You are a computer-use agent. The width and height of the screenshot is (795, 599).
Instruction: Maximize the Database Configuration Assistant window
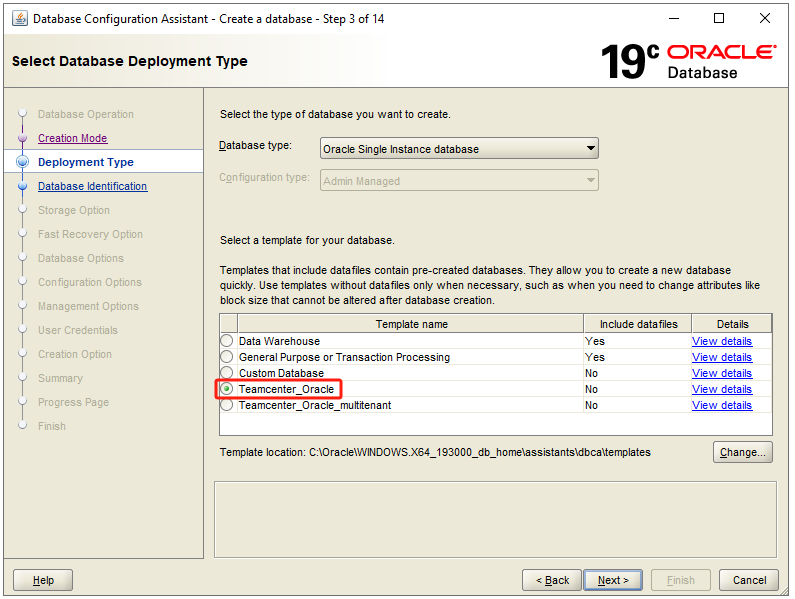click(x=718, y=19)
